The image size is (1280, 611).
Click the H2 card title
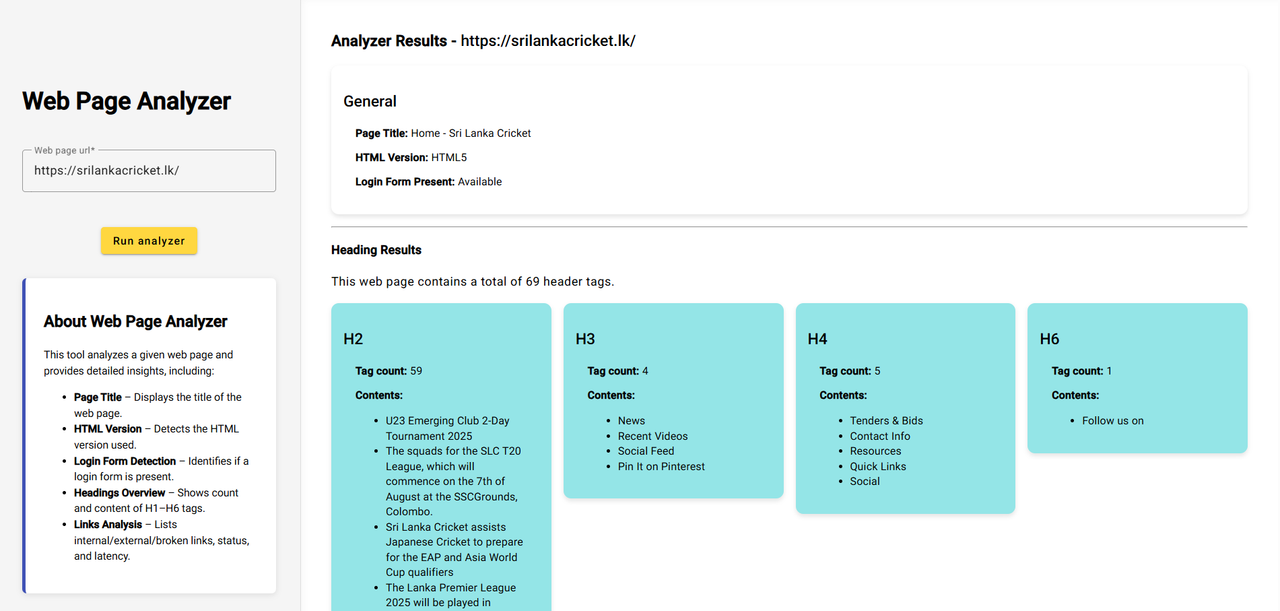[x=353, y=339]
